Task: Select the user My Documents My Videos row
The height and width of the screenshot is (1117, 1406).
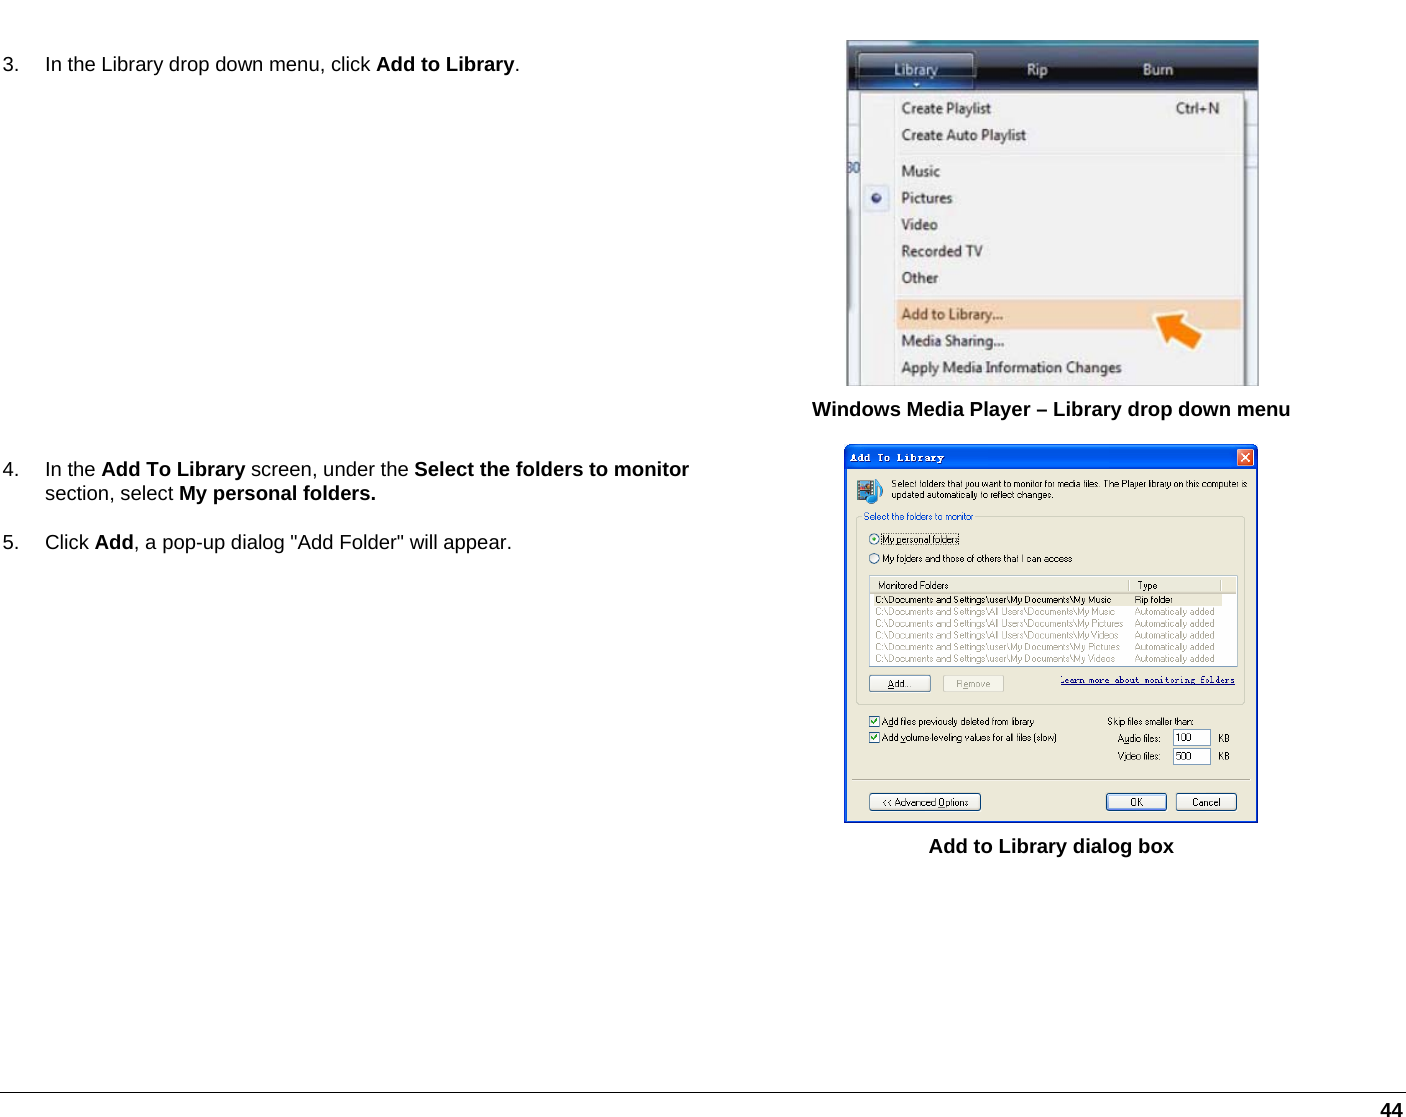Action: 1046,659
